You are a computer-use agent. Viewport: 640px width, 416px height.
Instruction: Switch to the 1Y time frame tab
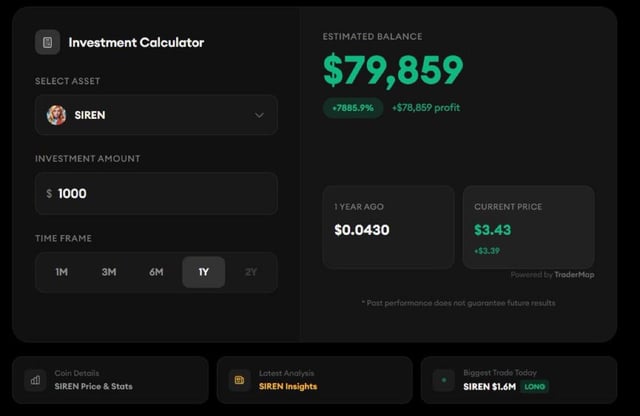204,272
